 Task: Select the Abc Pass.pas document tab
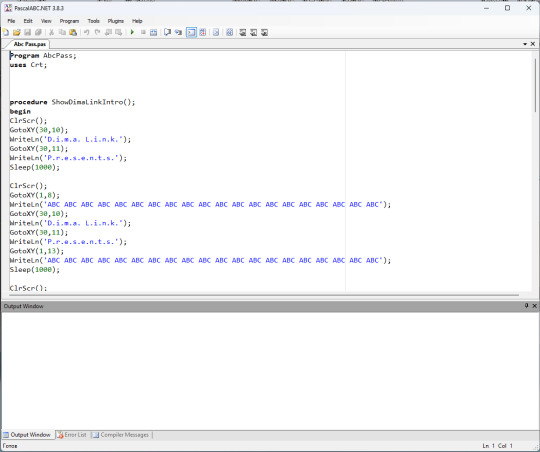(29, 44)
